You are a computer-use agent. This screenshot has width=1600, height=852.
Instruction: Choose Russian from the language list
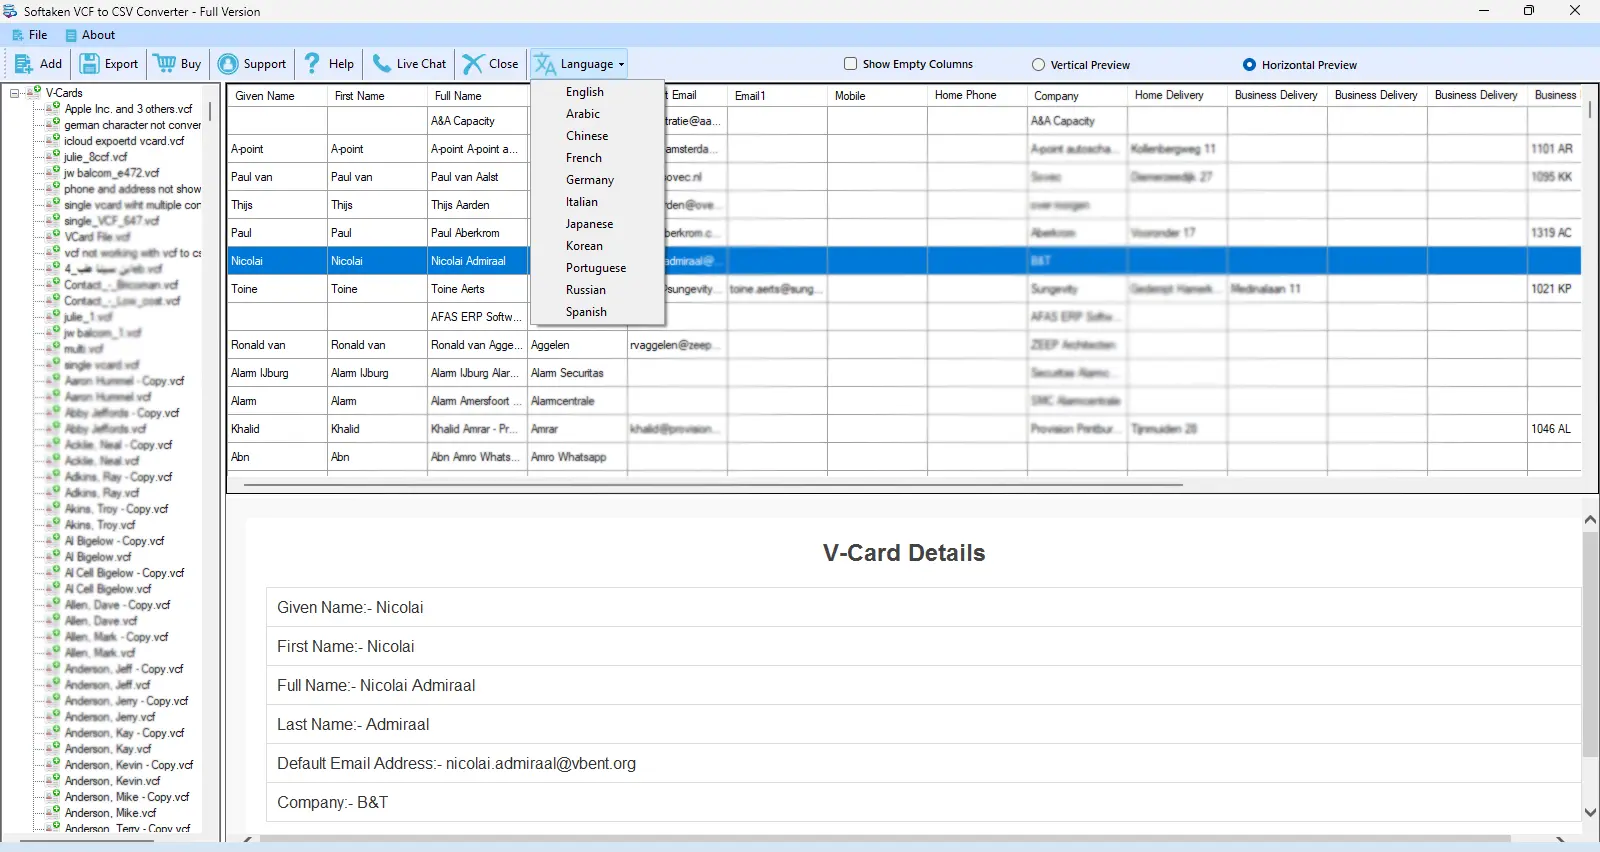click(586, 290)
